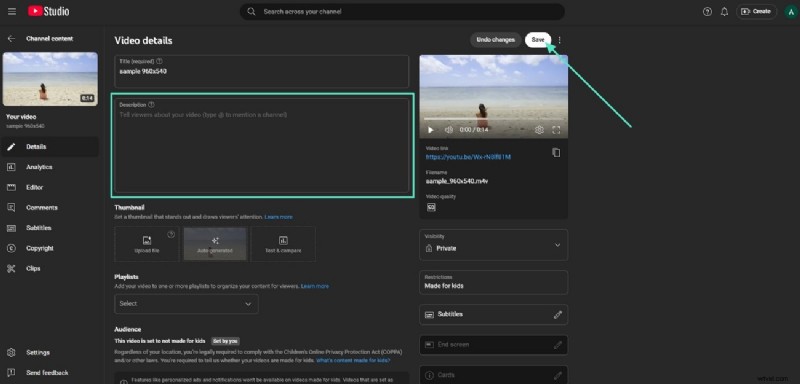Click the Set by you badge
This screenshot has height=384, width=800.
click(x=226, y=341)
